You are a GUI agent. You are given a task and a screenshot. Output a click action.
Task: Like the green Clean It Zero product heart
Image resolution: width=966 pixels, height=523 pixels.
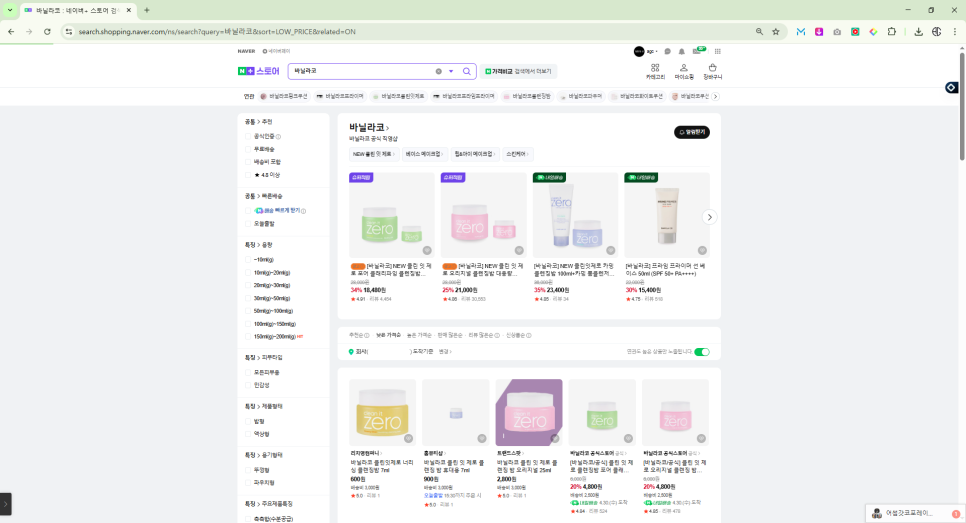(427, 250)
